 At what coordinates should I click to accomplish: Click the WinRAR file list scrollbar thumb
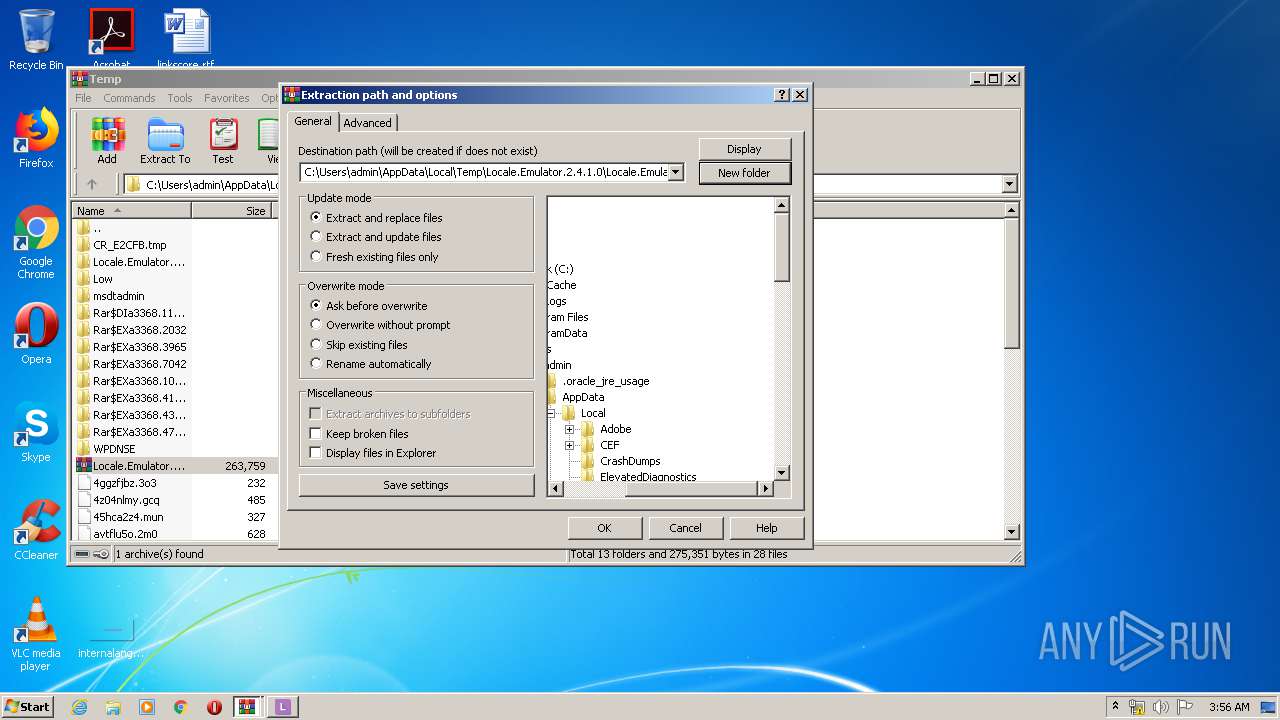1011,284
